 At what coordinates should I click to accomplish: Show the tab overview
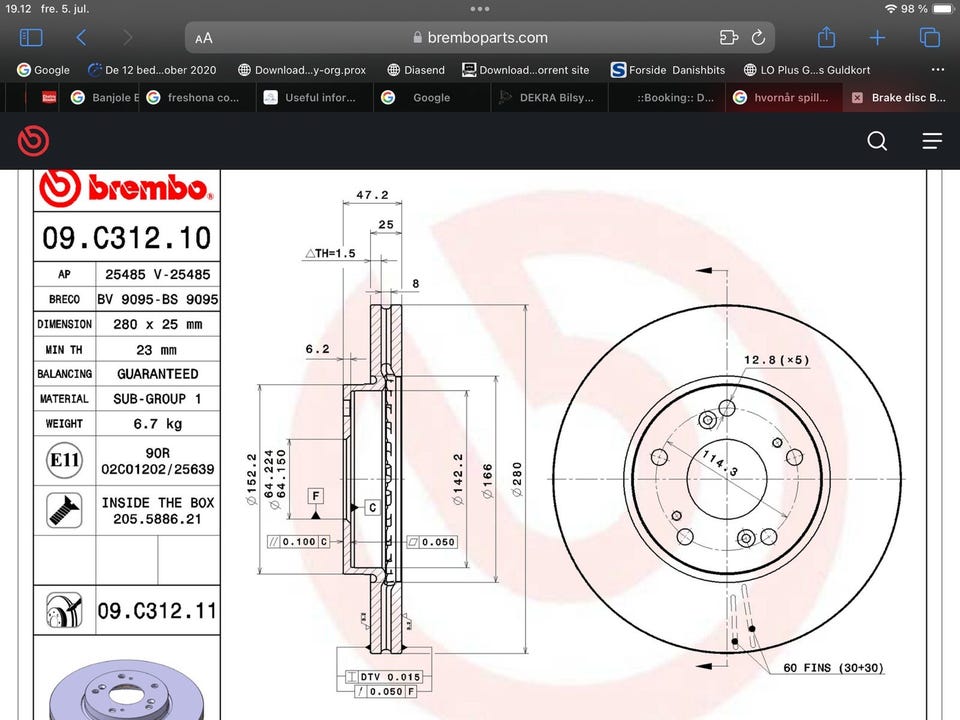[929, 38]
